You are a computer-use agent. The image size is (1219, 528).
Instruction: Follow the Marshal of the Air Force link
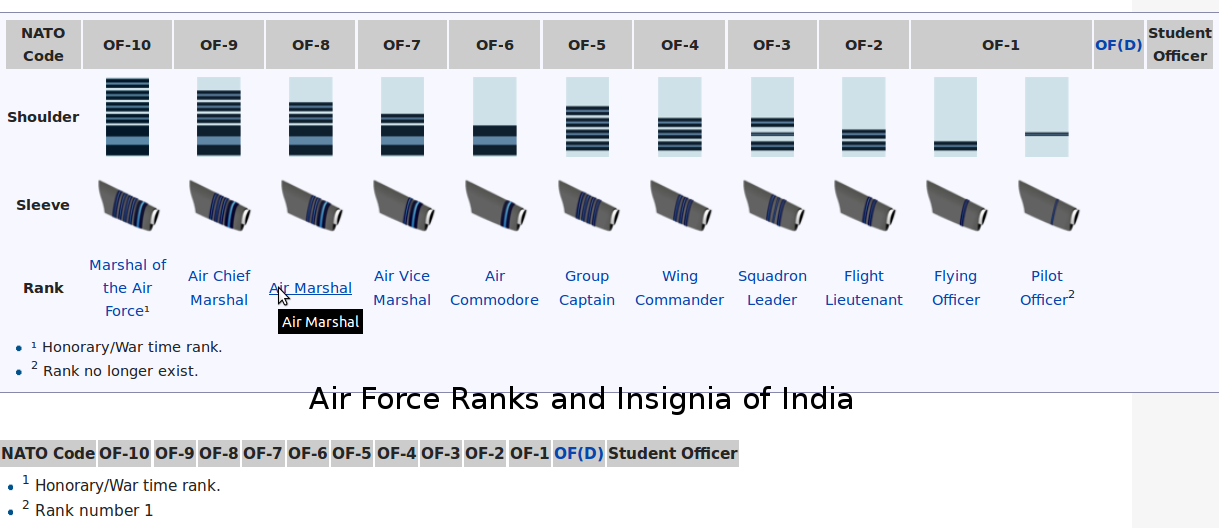[127, 288]
